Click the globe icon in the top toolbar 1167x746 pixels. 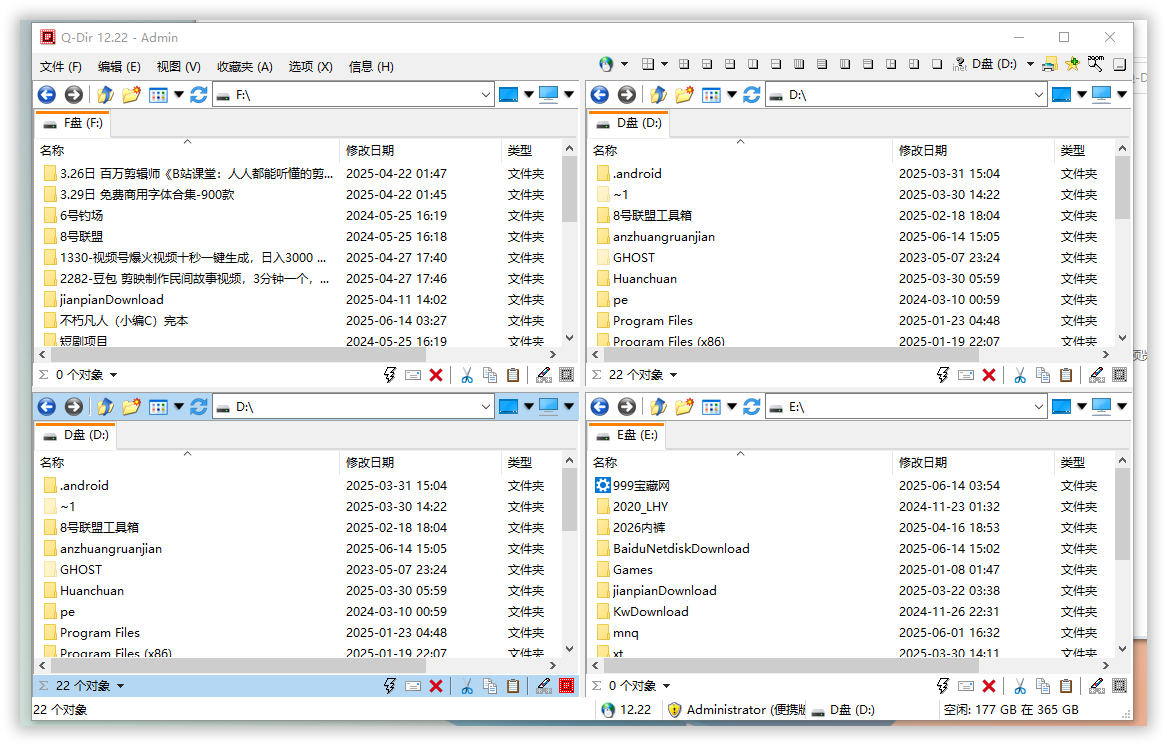(606, 64)
